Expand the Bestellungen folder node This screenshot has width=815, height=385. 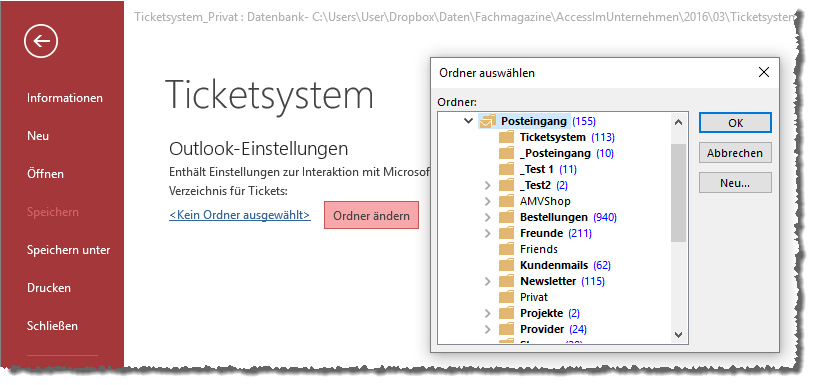487,217
